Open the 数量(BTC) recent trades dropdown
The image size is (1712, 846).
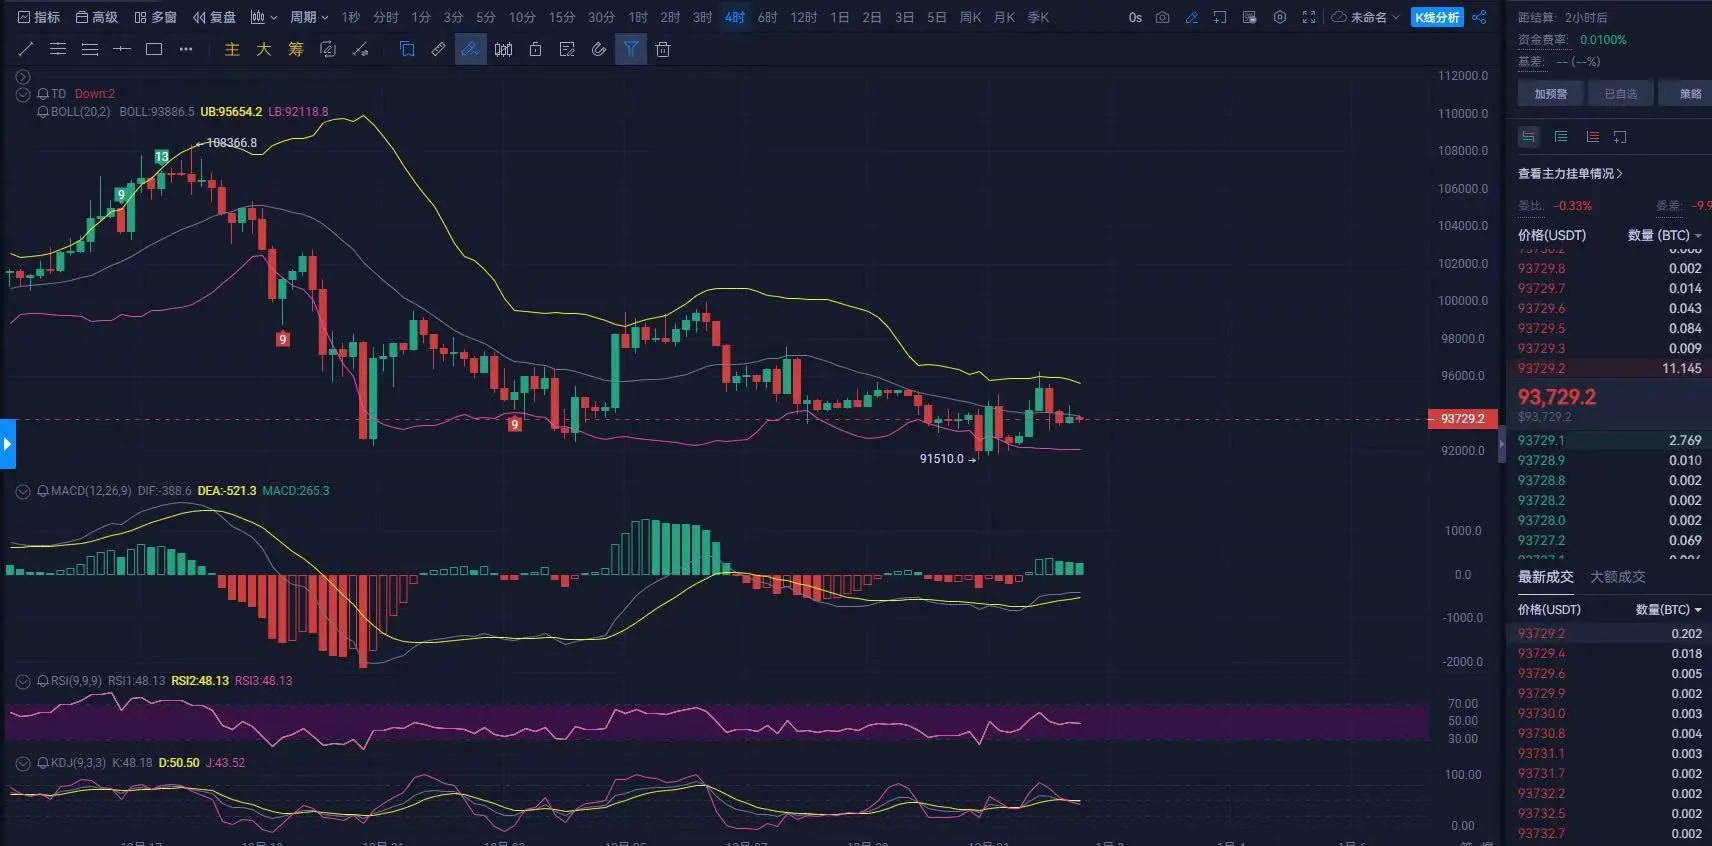tap(1669, 609)
